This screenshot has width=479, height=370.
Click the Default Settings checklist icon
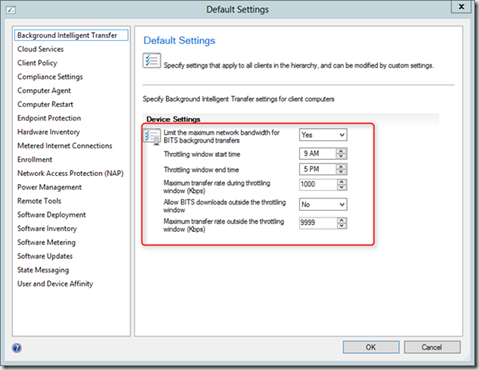tap(152, 60)
